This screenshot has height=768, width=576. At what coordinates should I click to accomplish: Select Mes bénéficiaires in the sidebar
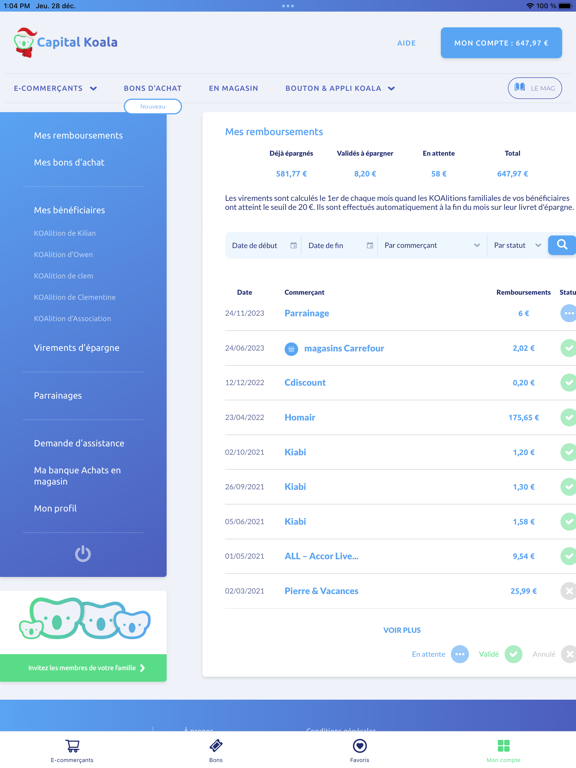click(70, 210)
